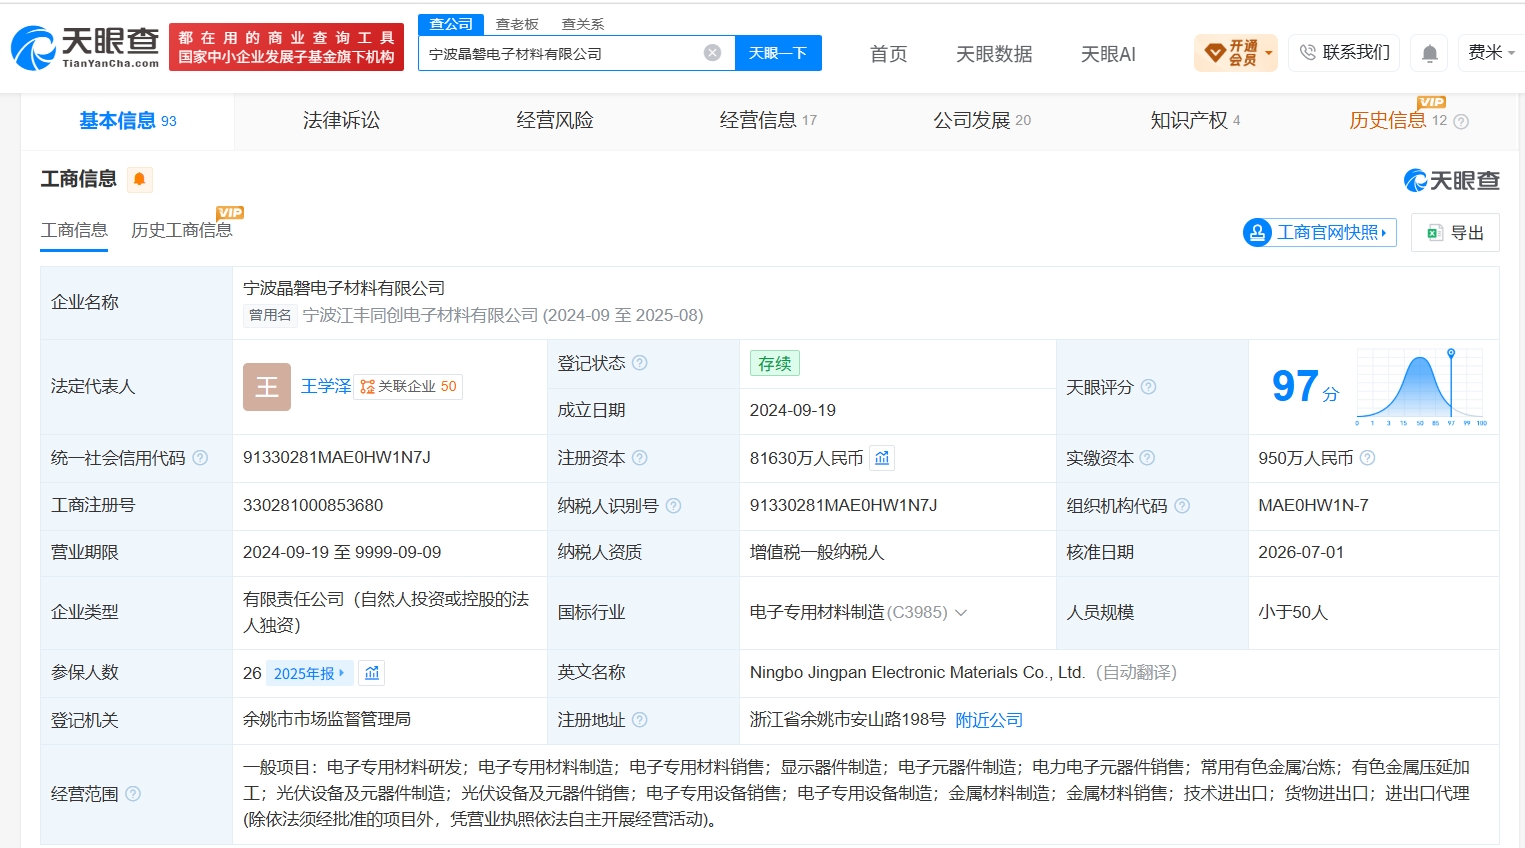Click help icon beside 经营范围
Viewport: 1525px width, 848px height.
[133, 794]
